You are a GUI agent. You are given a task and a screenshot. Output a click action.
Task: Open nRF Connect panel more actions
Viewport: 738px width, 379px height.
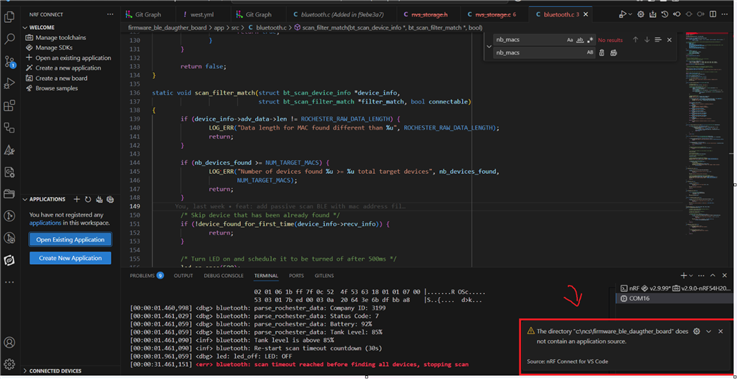pos(110,15)
